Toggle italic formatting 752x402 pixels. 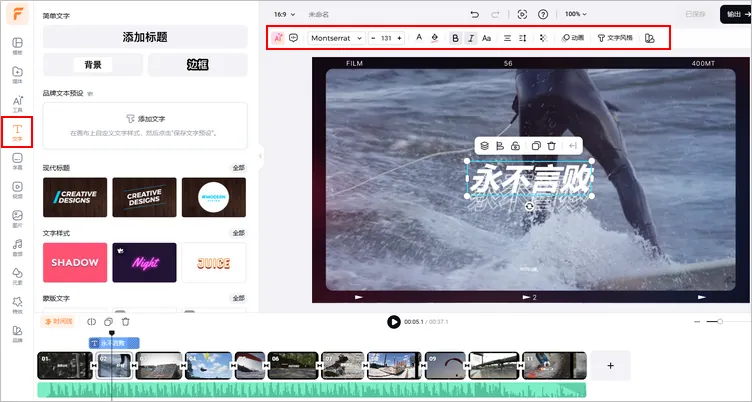point(471,38)
